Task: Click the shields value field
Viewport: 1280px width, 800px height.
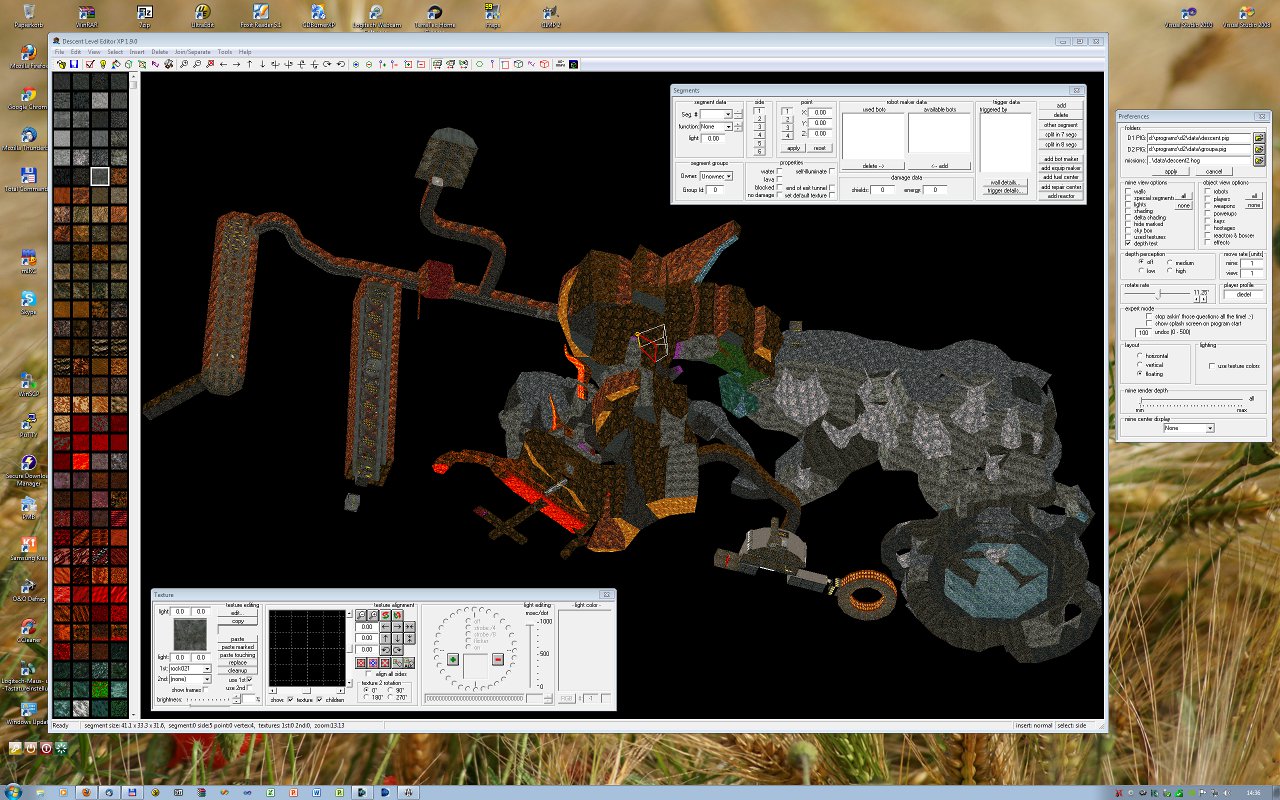Action: (882, 189)
